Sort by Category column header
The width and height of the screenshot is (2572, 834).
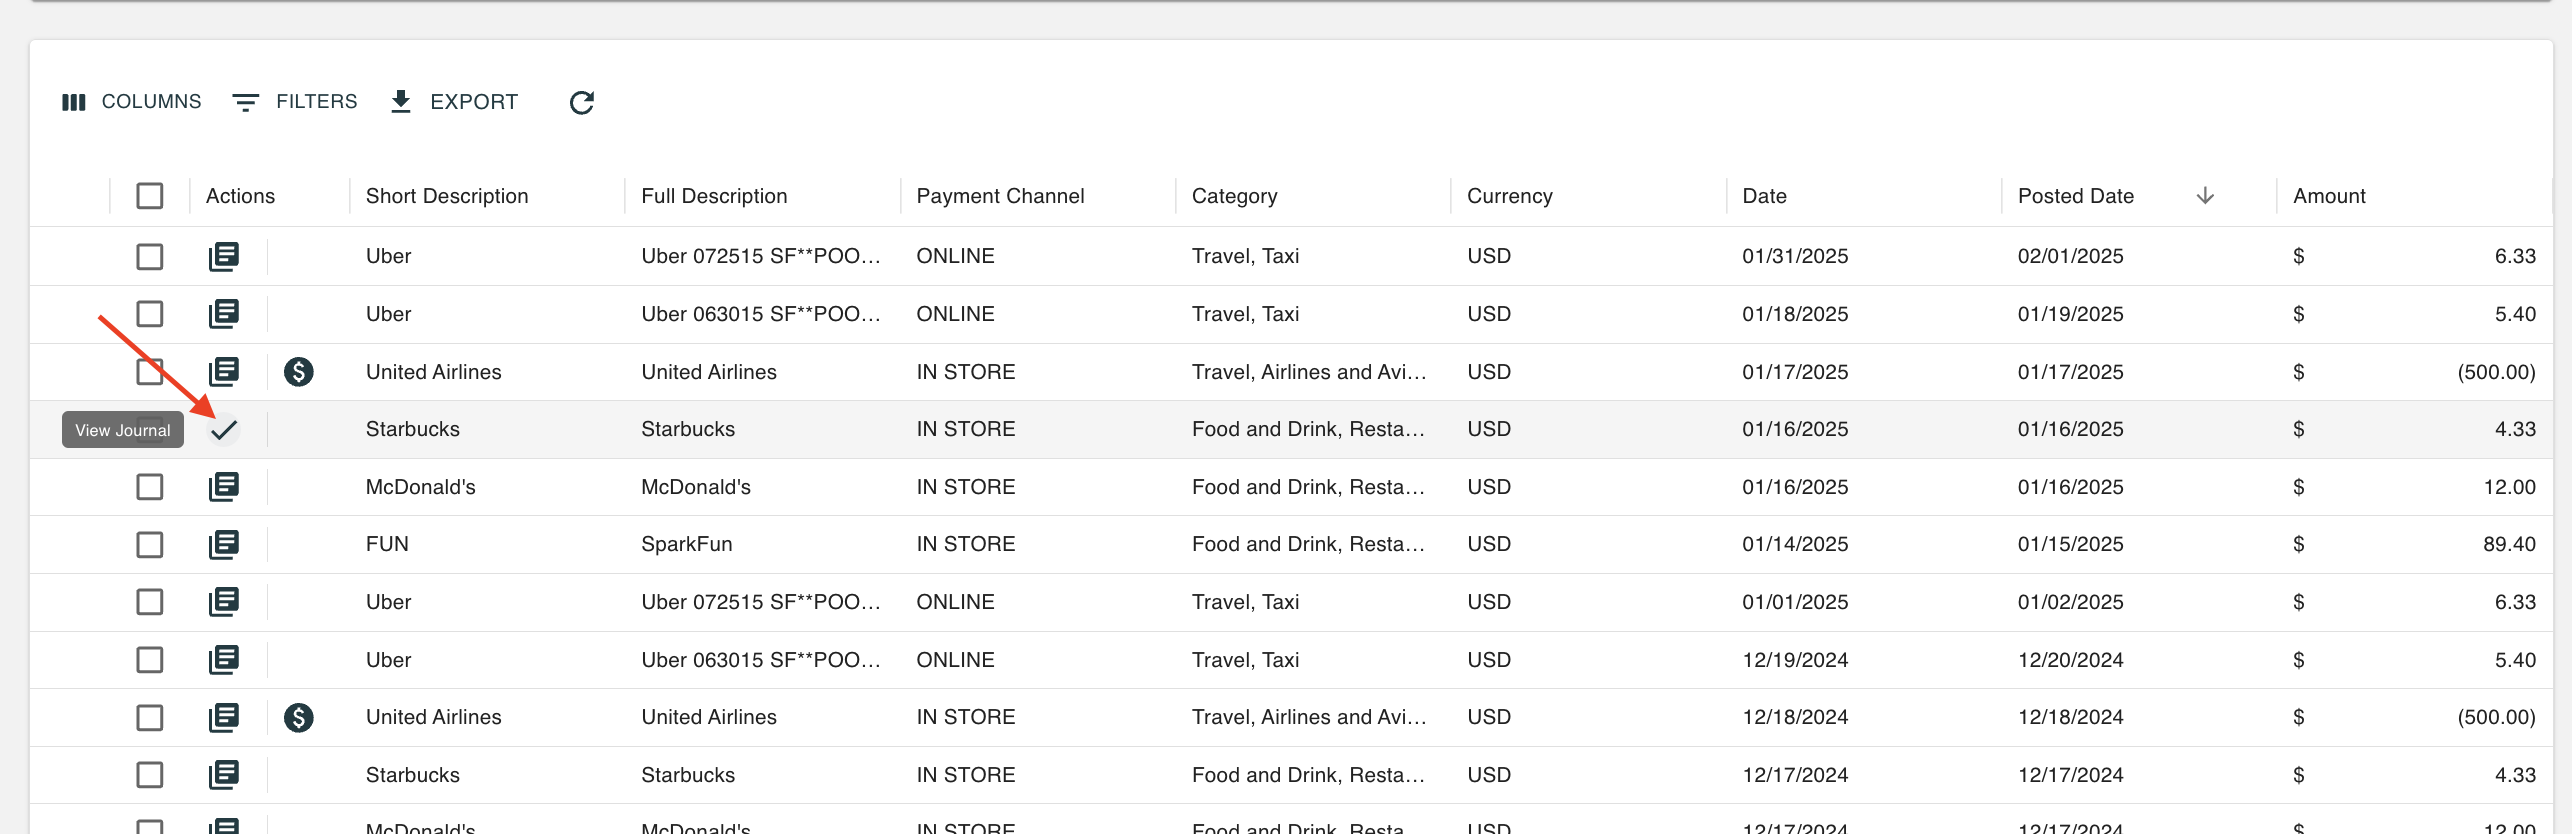point(1234,196)
